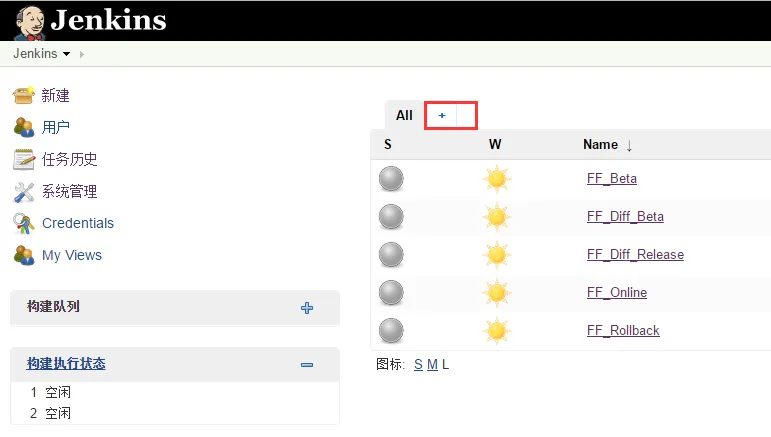Switch icon size to S
Screen dimensions: 771x437
click(418, 365)
